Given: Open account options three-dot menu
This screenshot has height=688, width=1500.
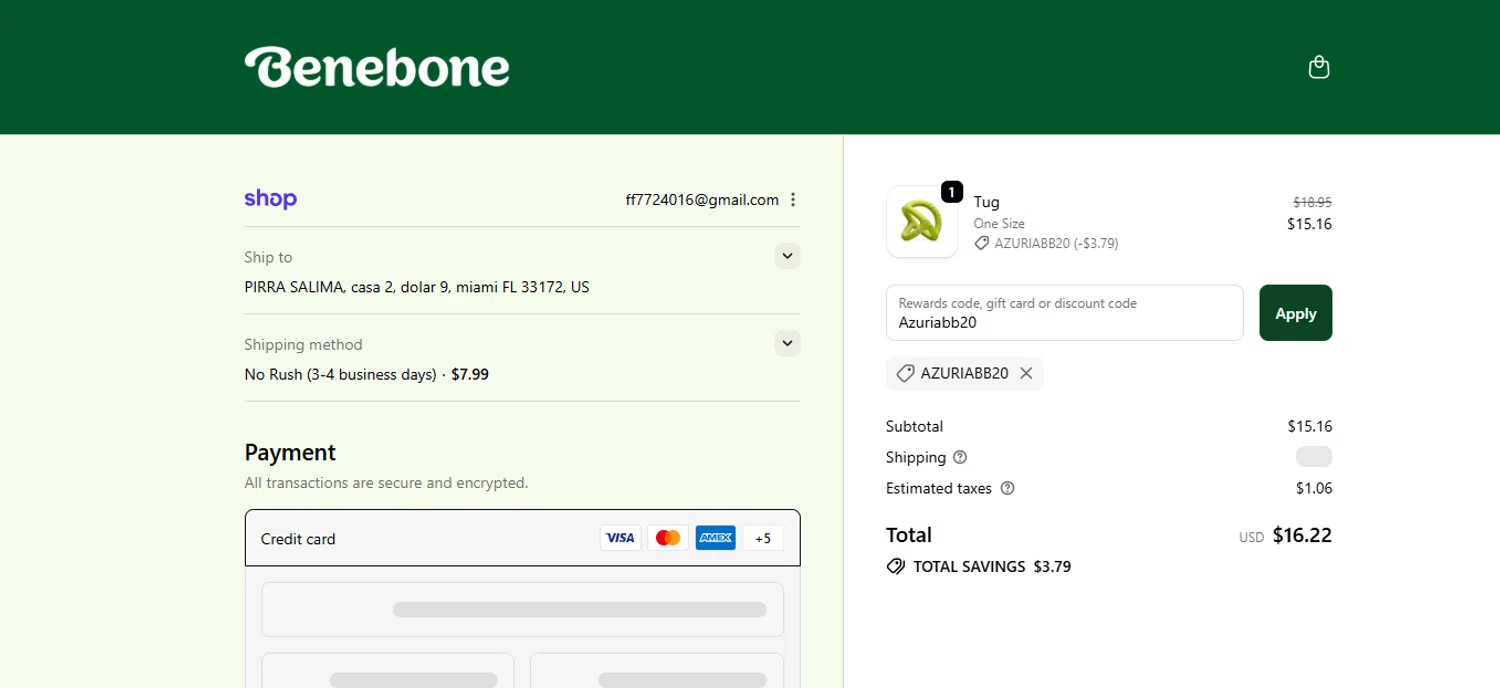Looking at the screenshot, I should [793, 199].
